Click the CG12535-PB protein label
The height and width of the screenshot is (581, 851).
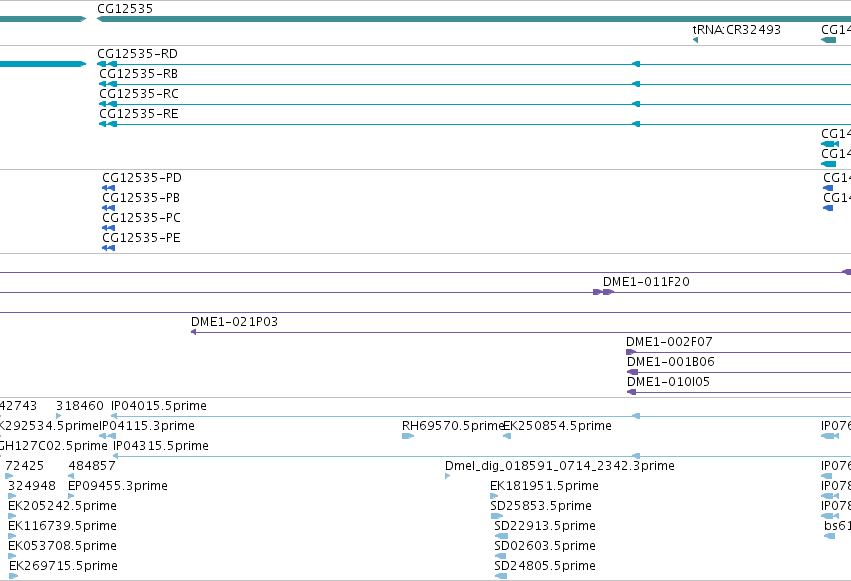(141, 198)
